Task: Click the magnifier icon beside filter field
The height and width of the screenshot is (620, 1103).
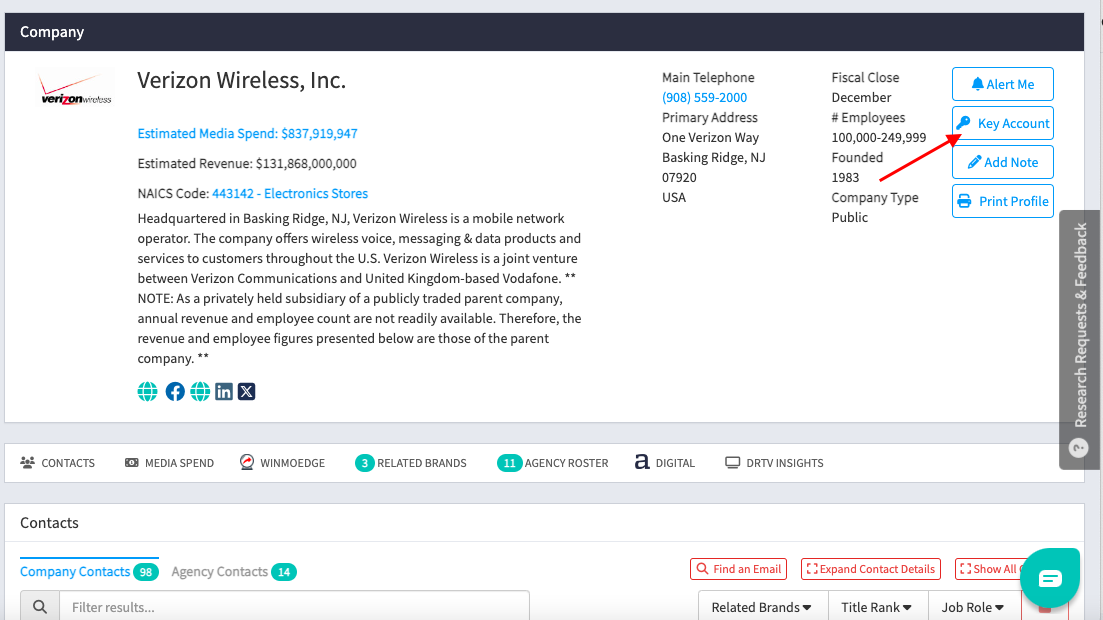Action: [x=40, y=607]
